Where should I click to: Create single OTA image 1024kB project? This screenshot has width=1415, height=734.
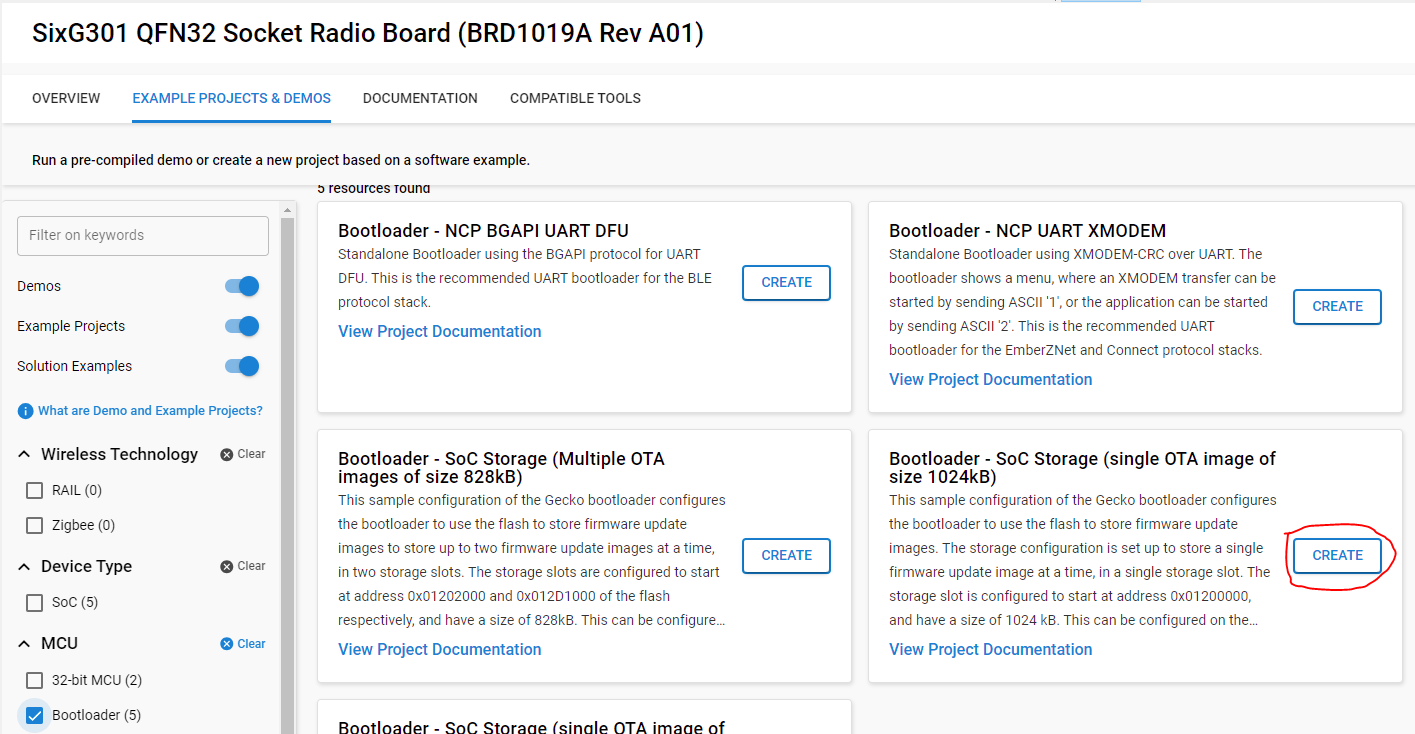click(x=1337, y=555)
